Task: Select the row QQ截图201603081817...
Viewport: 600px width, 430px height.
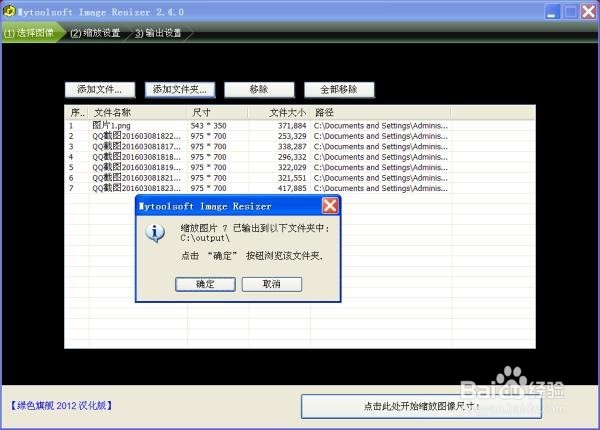Action: (300, 147)
